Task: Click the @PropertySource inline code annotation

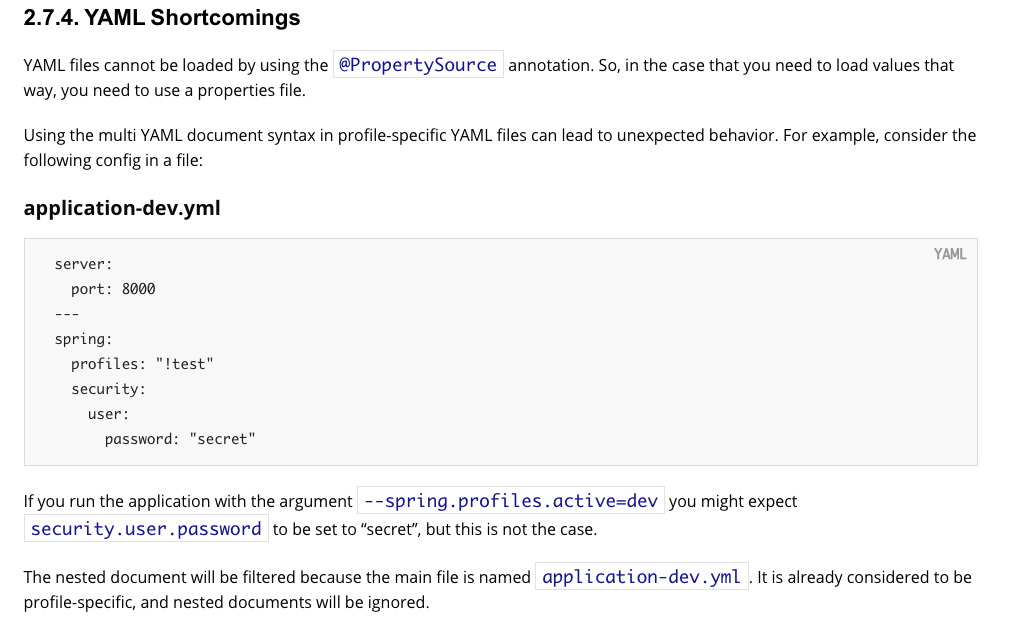Action: [x=418, y=65]
